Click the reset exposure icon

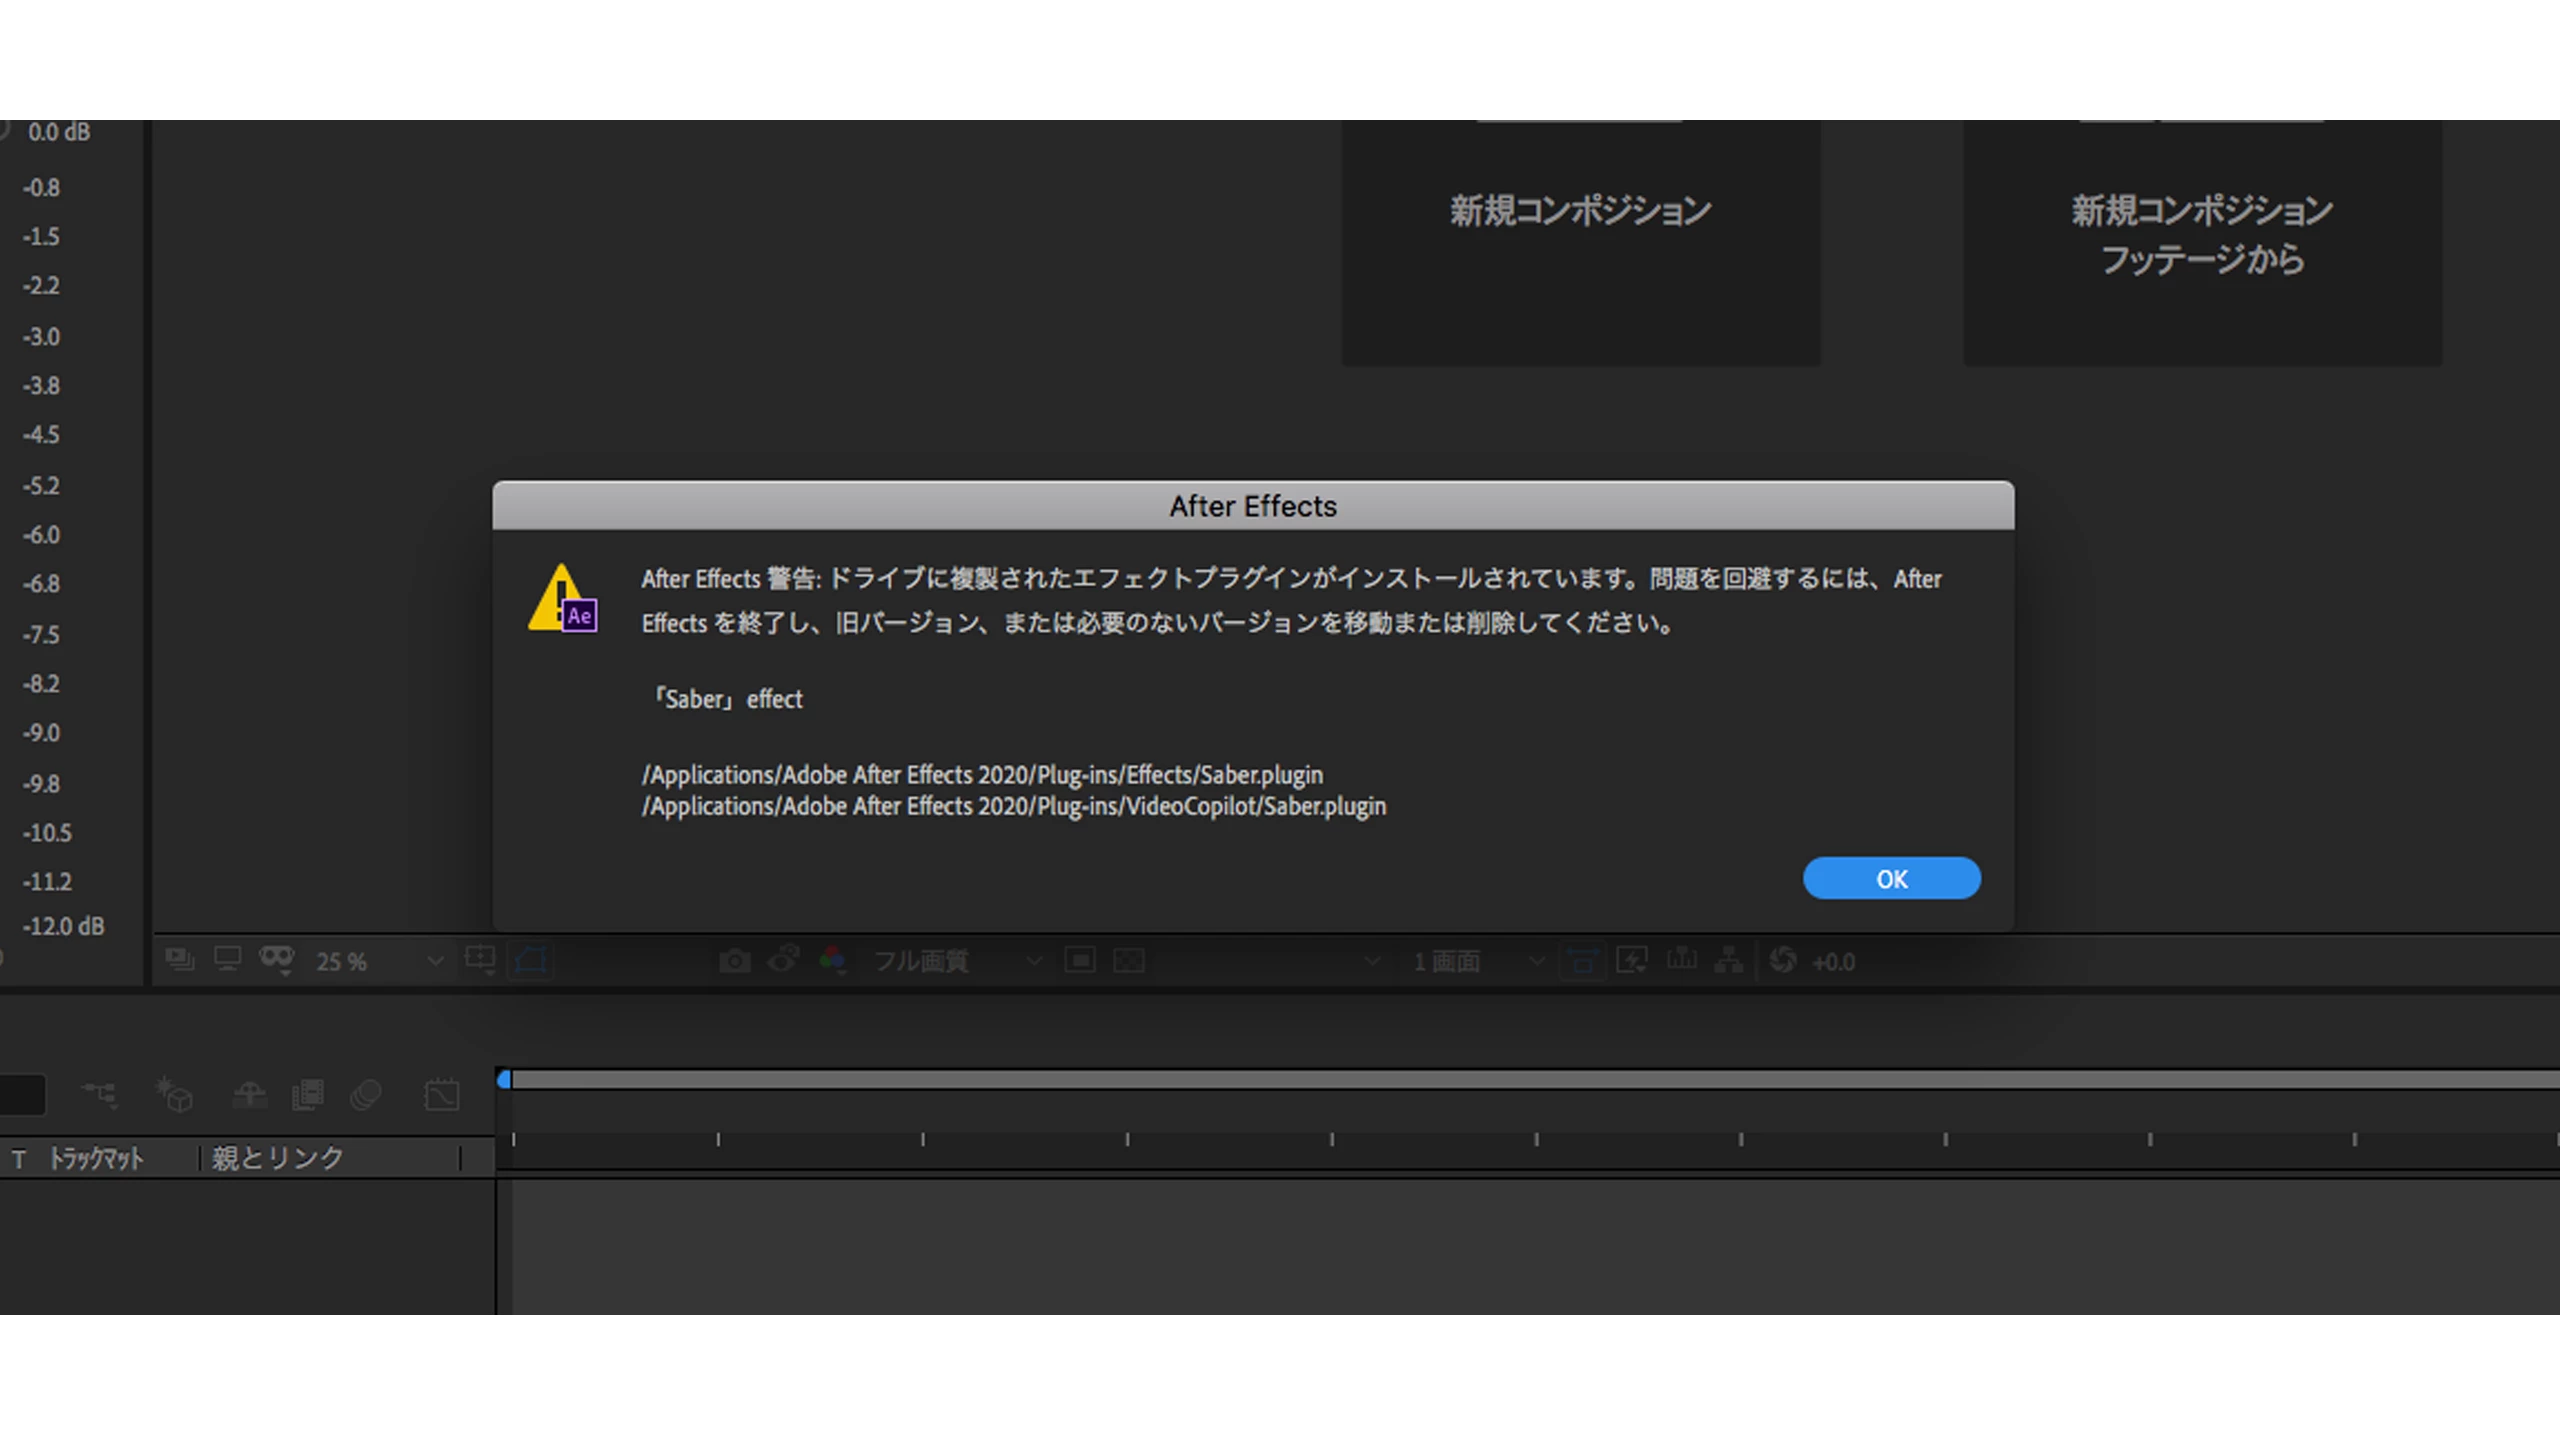pos(1782,960)
